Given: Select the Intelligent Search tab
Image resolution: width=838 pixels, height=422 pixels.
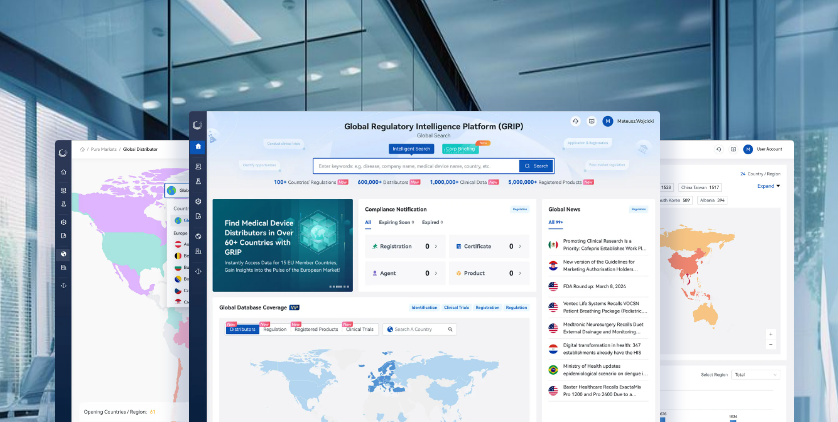Looking at the screenshot, I should tap(411, 149).
